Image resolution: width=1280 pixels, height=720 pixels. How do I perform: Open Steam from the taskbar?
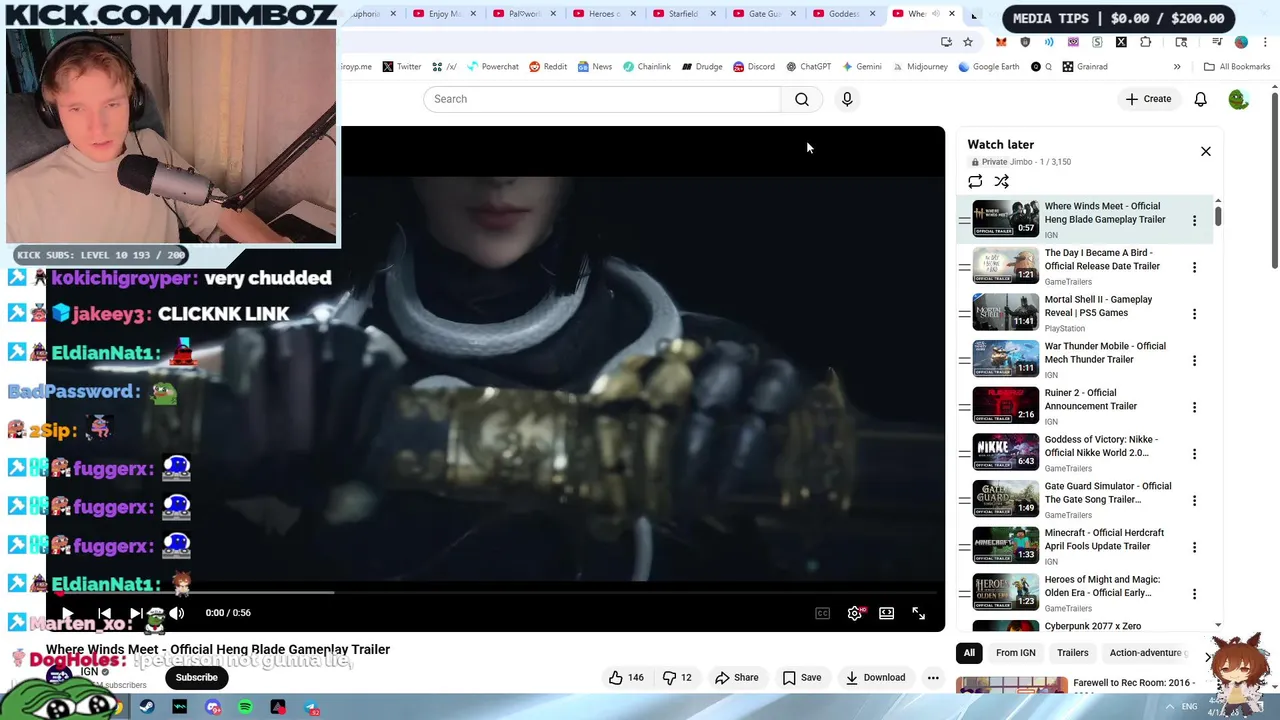coord(147,708)
